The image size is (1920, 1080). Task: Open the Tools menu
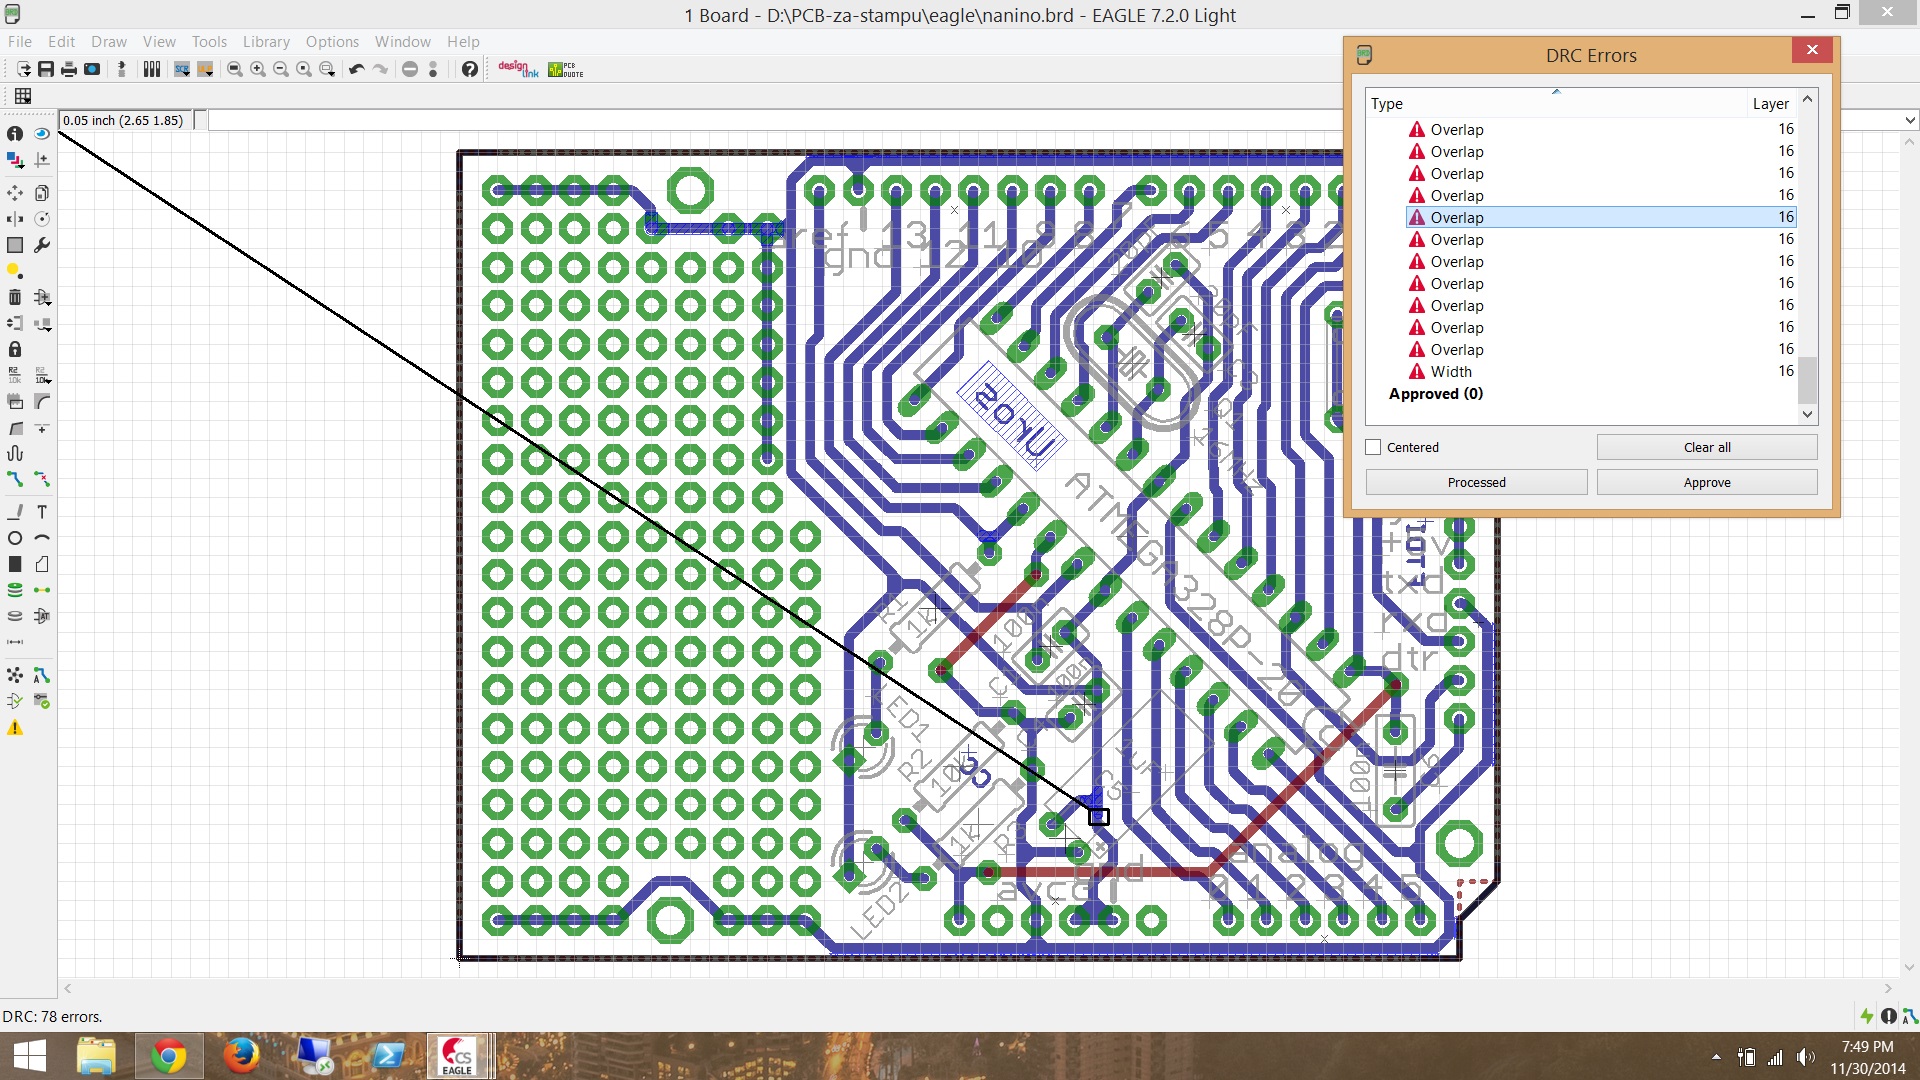tap(207, 41)
